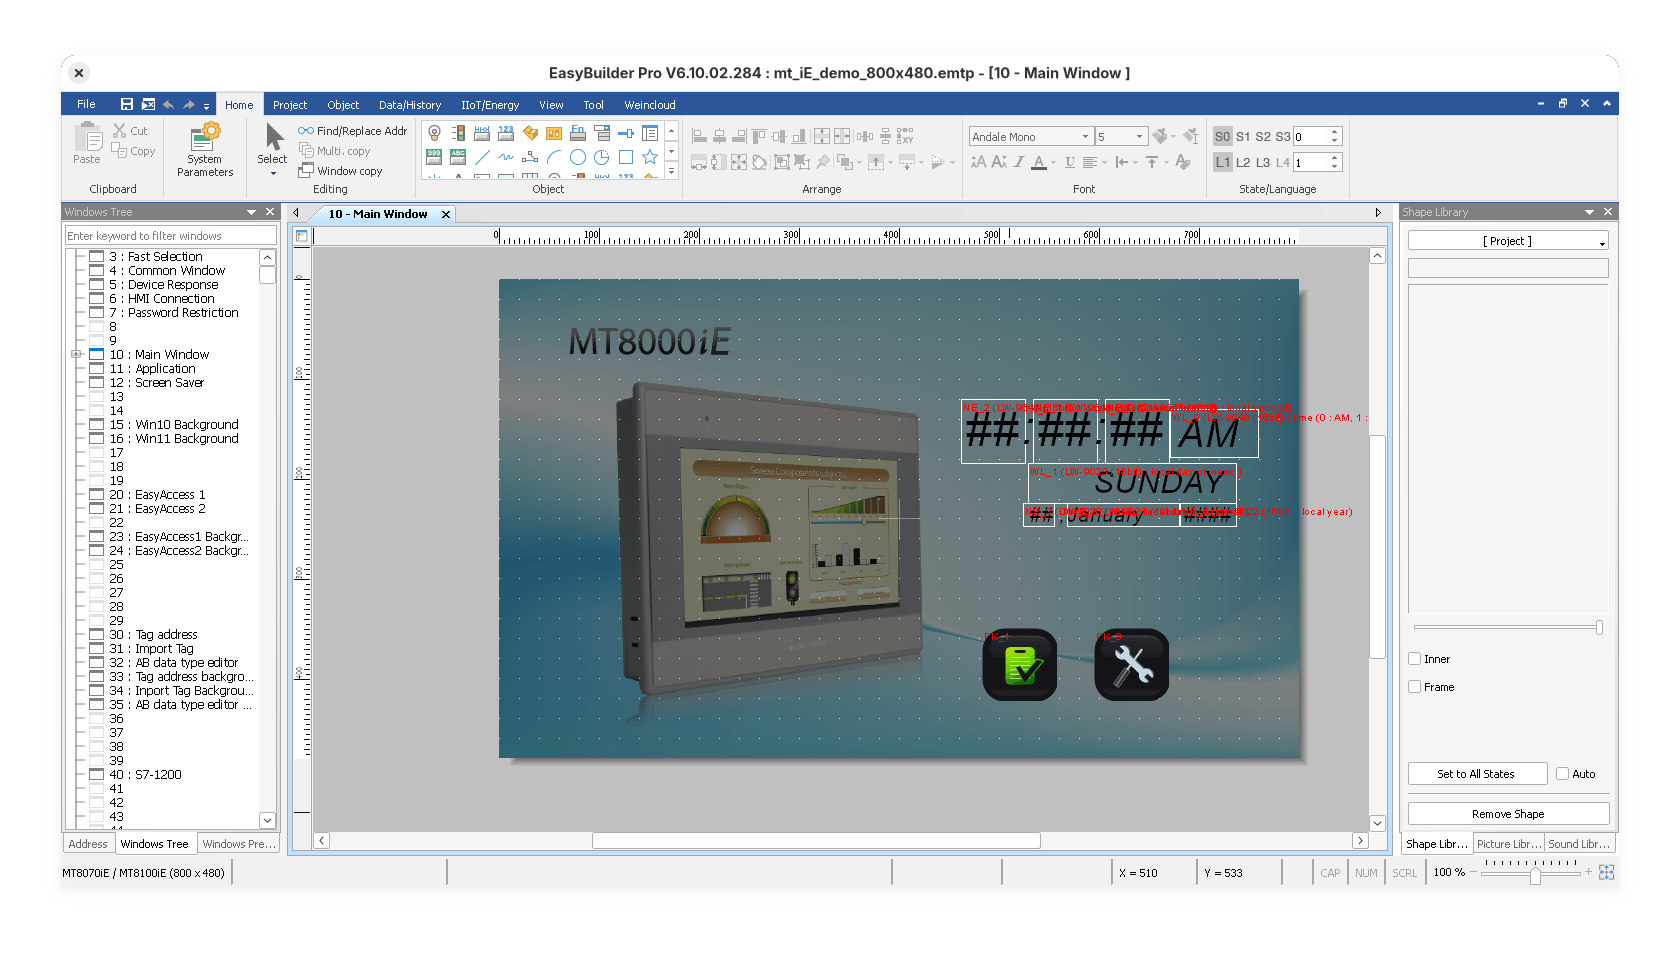The image size is (1680, 954).
Task: Toggle the Auto checkbox
Action: tap(1563, 774)
